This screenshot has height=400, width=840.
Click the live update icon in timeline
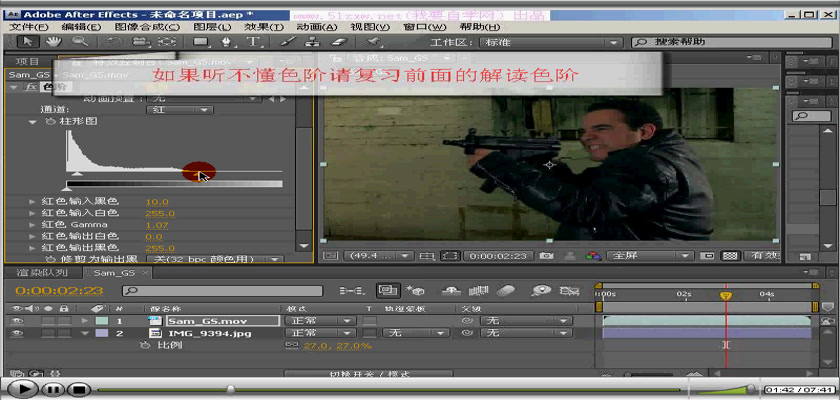pyautogui.click(x=388, y=290)
